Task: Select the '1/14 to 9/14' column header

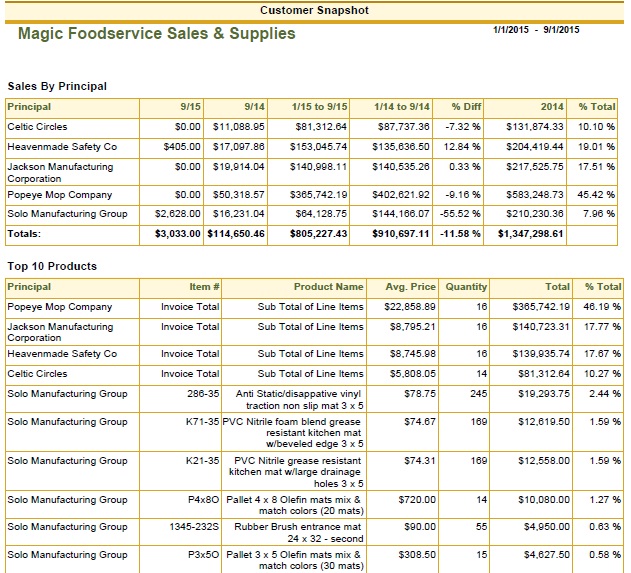Action: tap(402, 107)
